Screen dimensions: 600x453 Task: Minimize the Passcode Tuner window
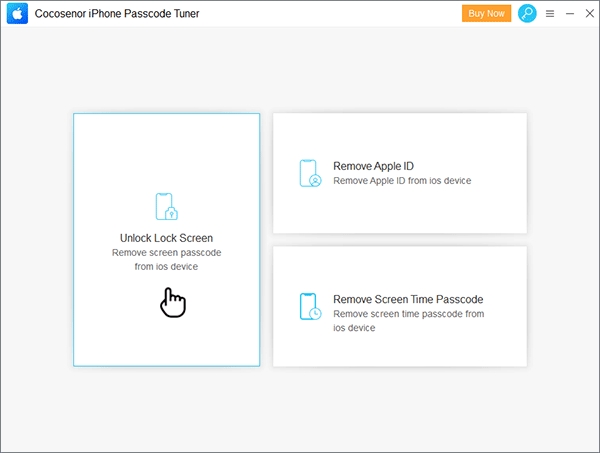570,14
